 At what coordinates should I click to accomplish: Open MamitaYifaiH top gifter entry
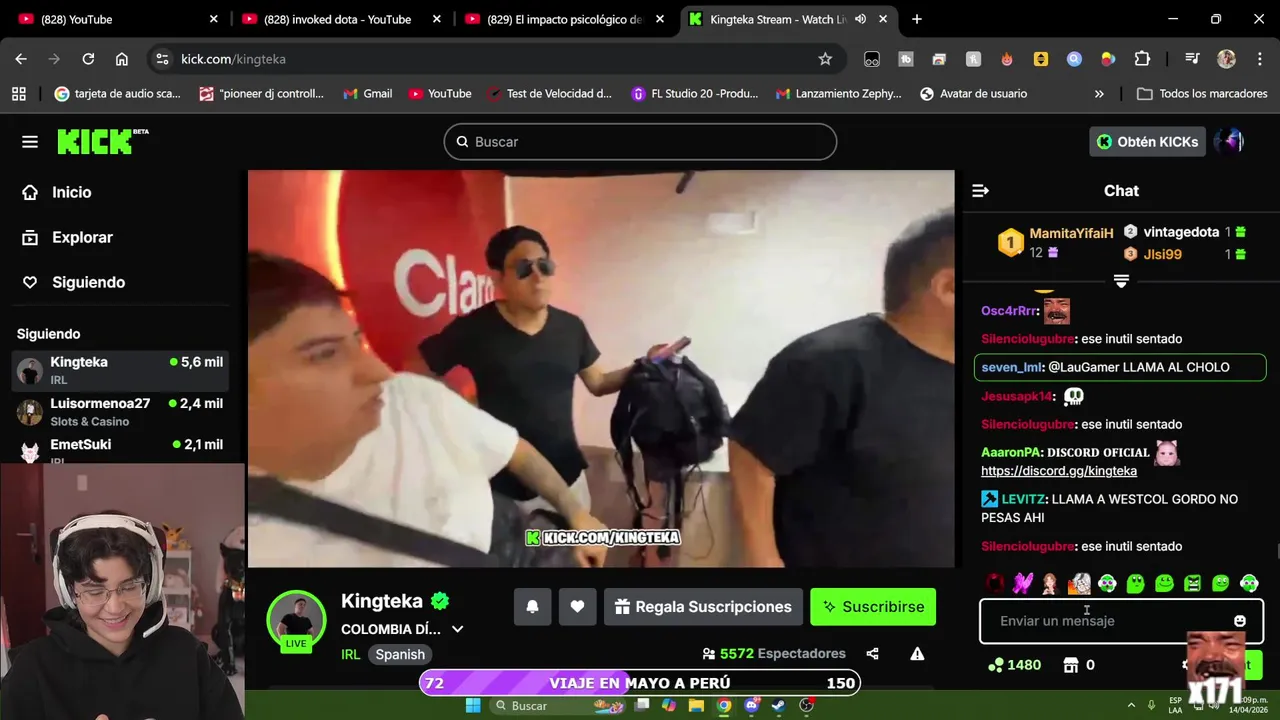click(1056, 242)
